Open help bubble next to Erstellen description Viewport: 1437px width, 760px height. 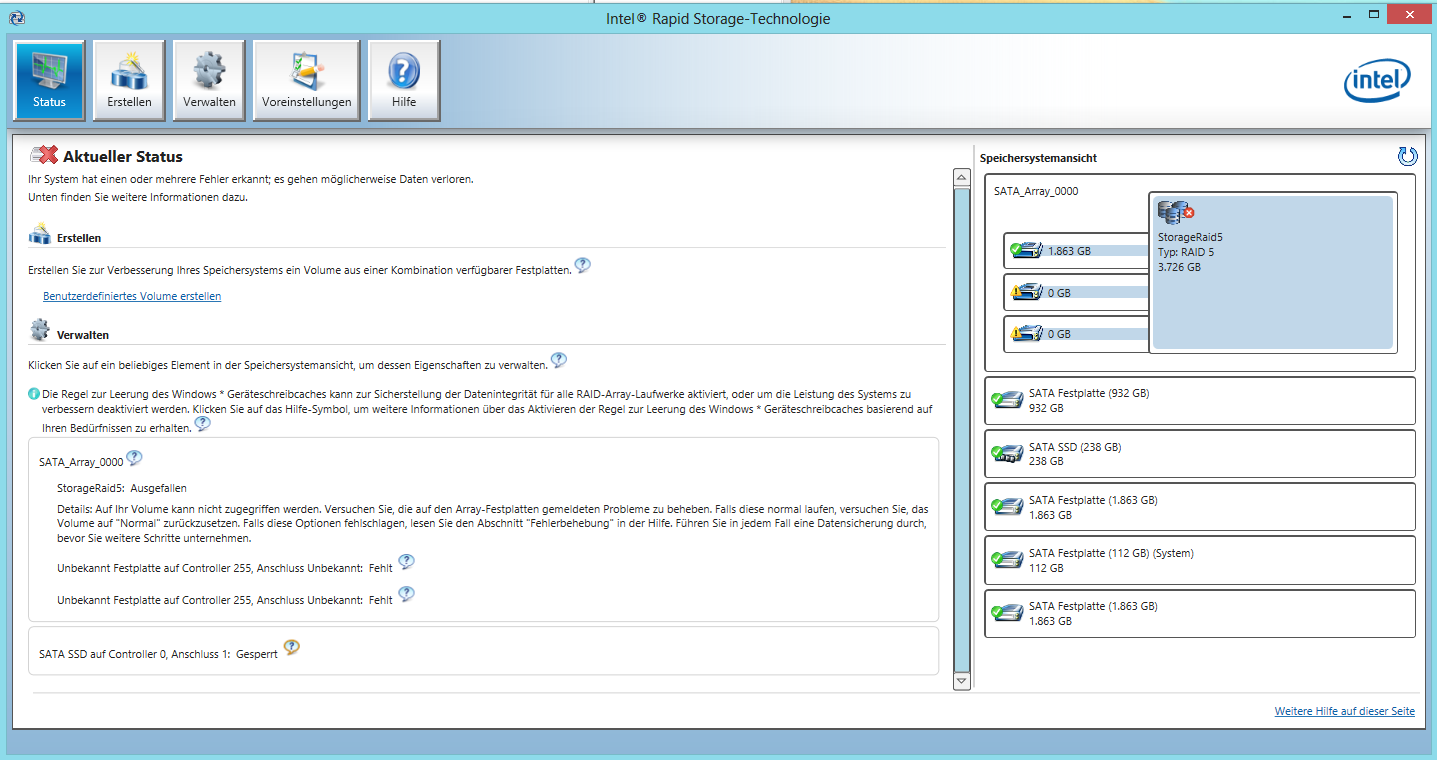pos(582,265)
